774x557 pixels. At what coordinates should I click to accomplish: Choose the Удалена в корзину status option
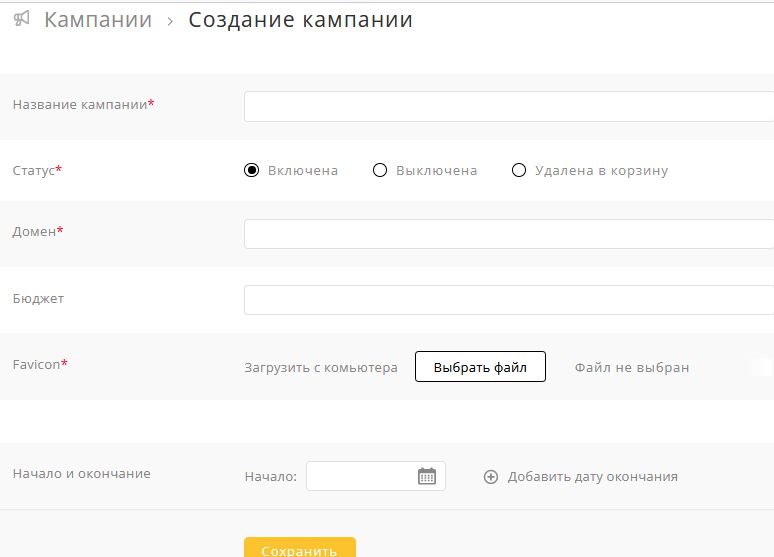tap(519, 170)
